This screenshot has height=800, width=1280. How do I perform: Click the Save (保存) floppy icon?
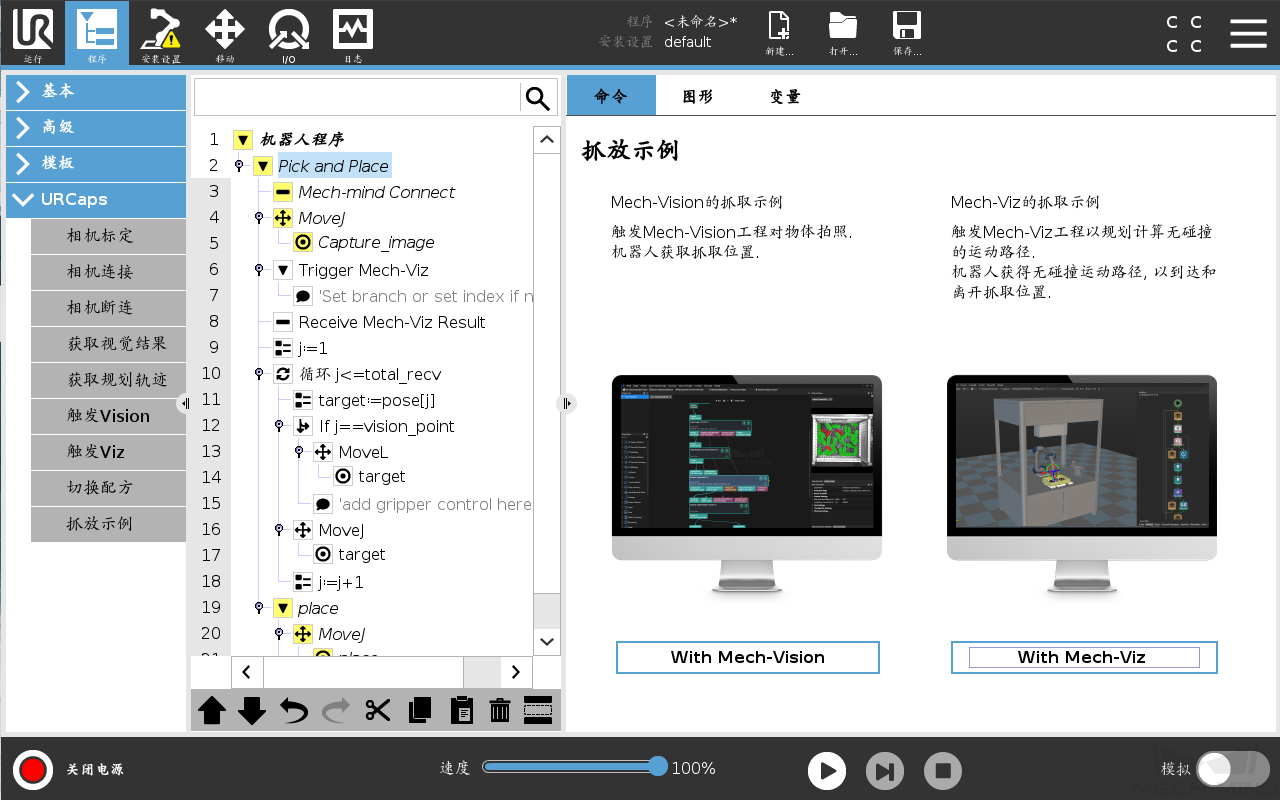tap(907, 33)
